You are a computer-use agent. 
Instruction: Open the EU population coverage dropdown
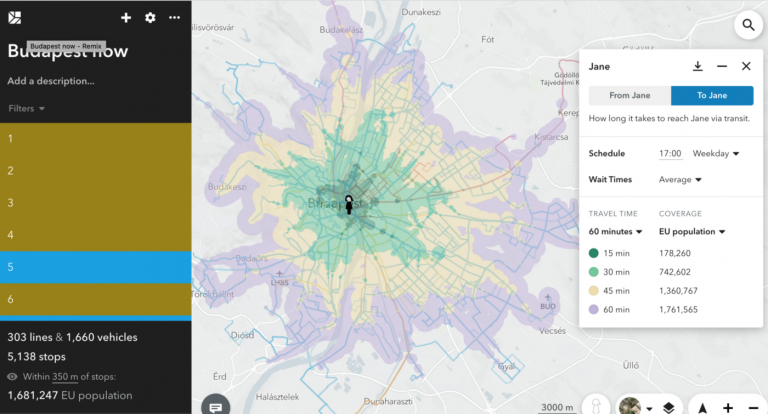692,232
